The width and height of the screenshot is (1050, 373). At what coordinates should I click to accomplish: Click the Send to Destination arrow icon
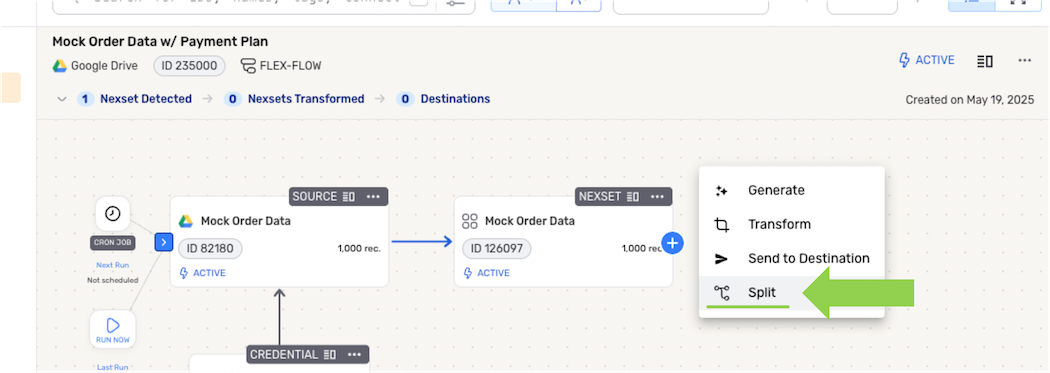click(x=721, y=258)
